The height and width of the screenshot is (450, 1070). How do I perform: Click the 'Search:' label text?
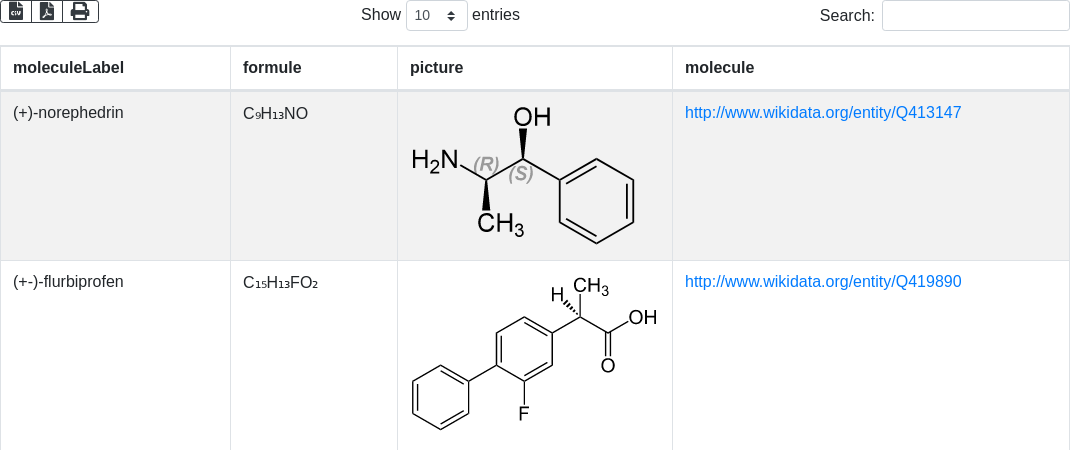(846, 16)
